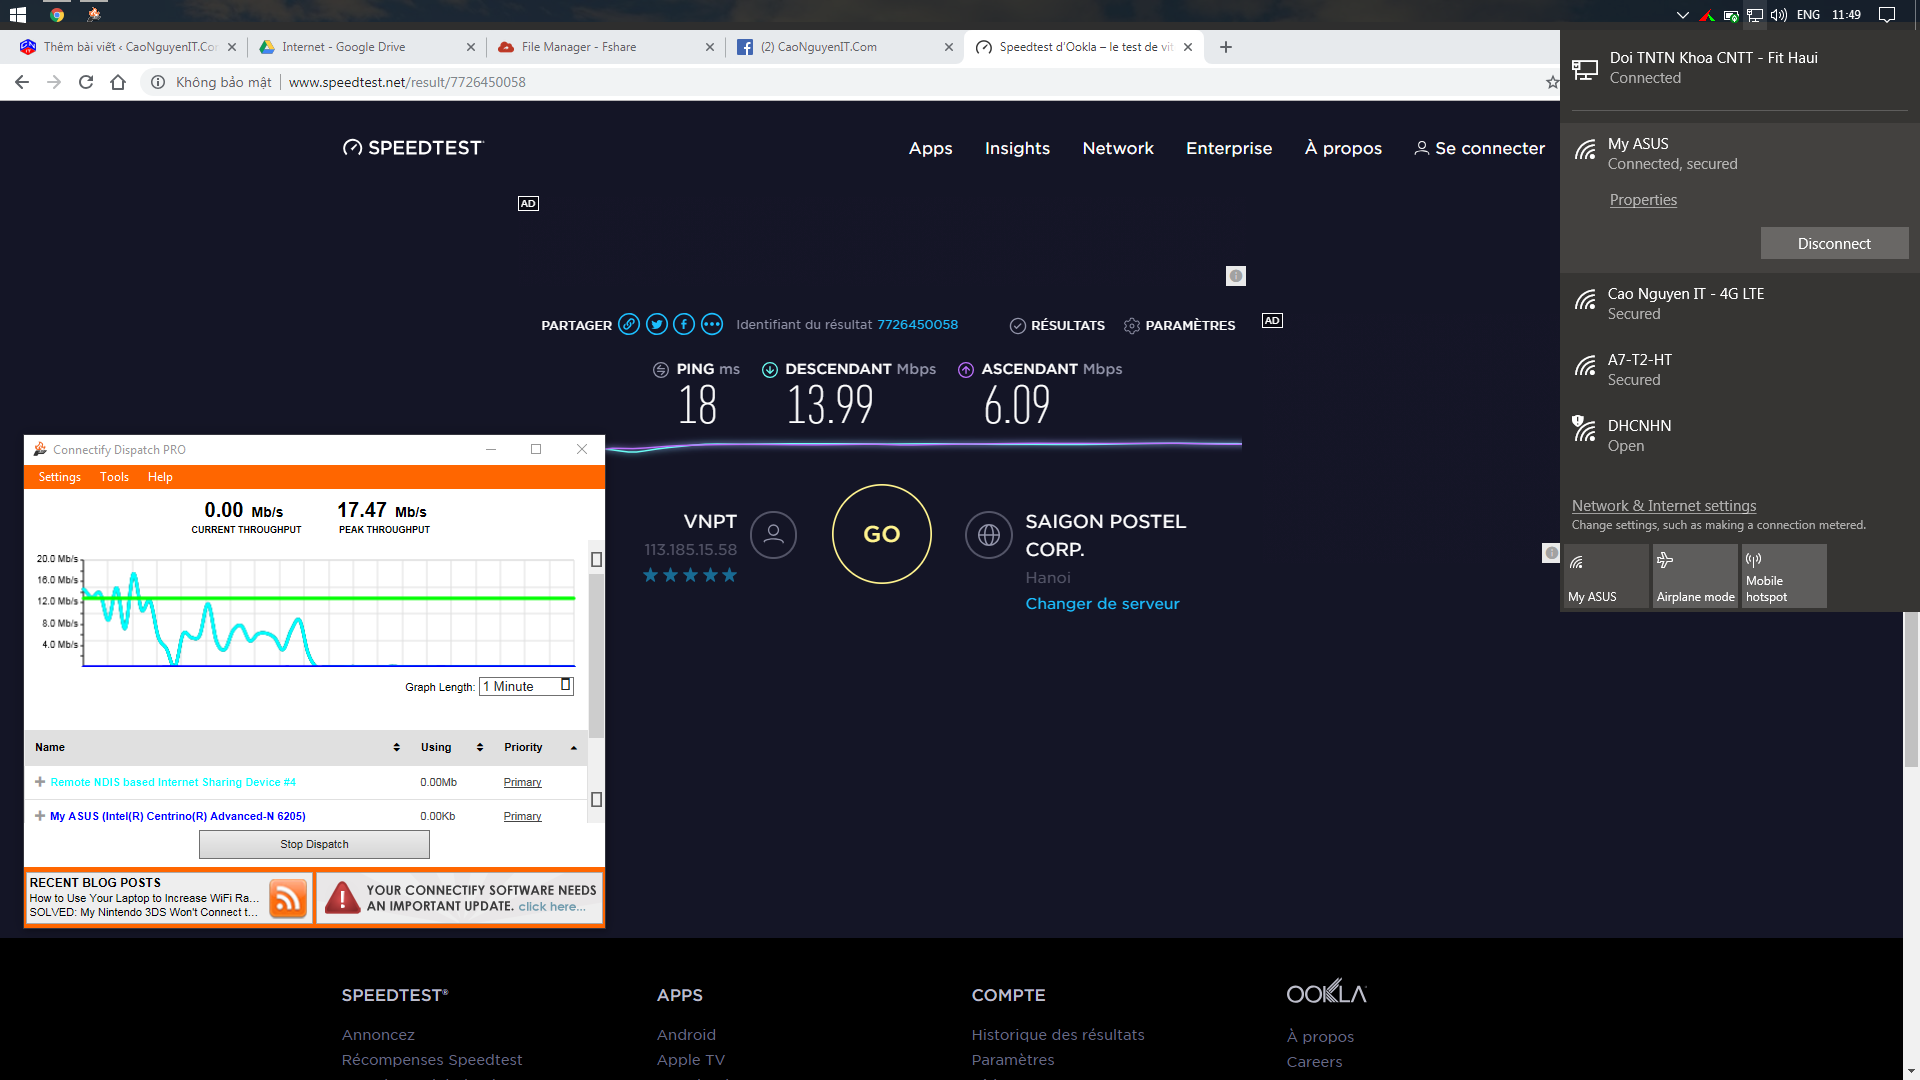Select the DHCNHN open network

click(1739, 435)
